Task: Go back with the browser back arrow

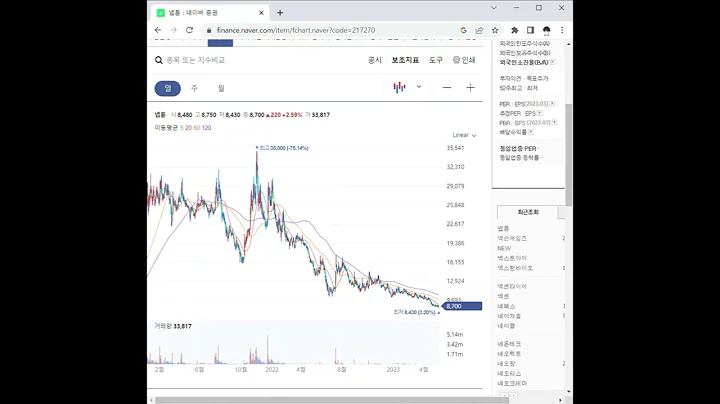Action: pyautogui.click(x=158, y=30)
